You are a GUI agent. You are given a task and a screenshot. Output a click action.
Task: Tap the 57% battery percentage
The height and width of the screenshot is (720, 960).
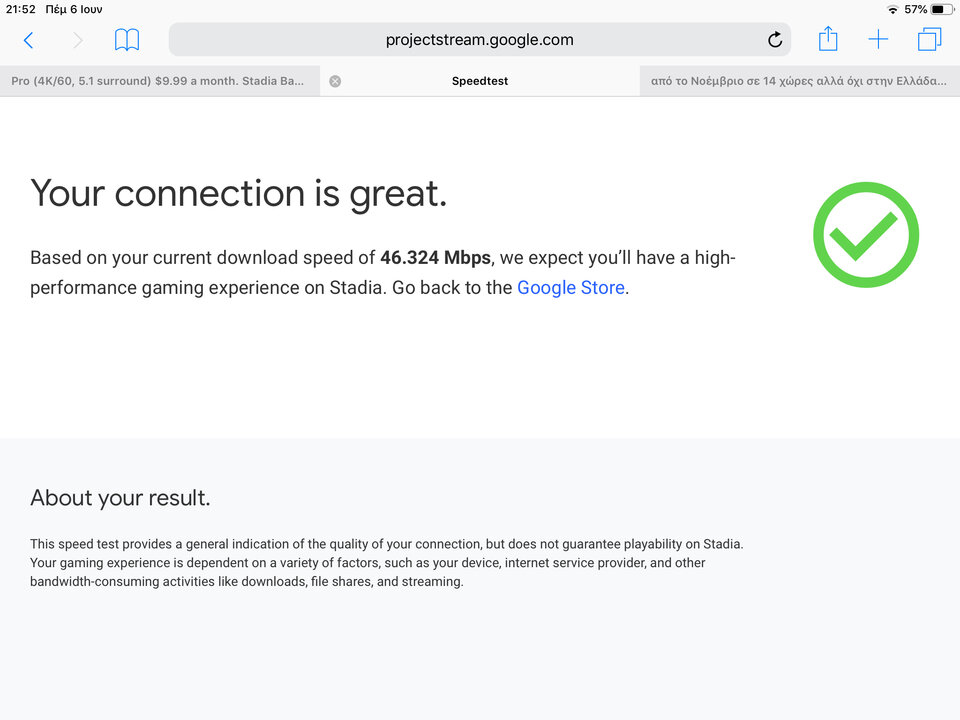point(915,9)
